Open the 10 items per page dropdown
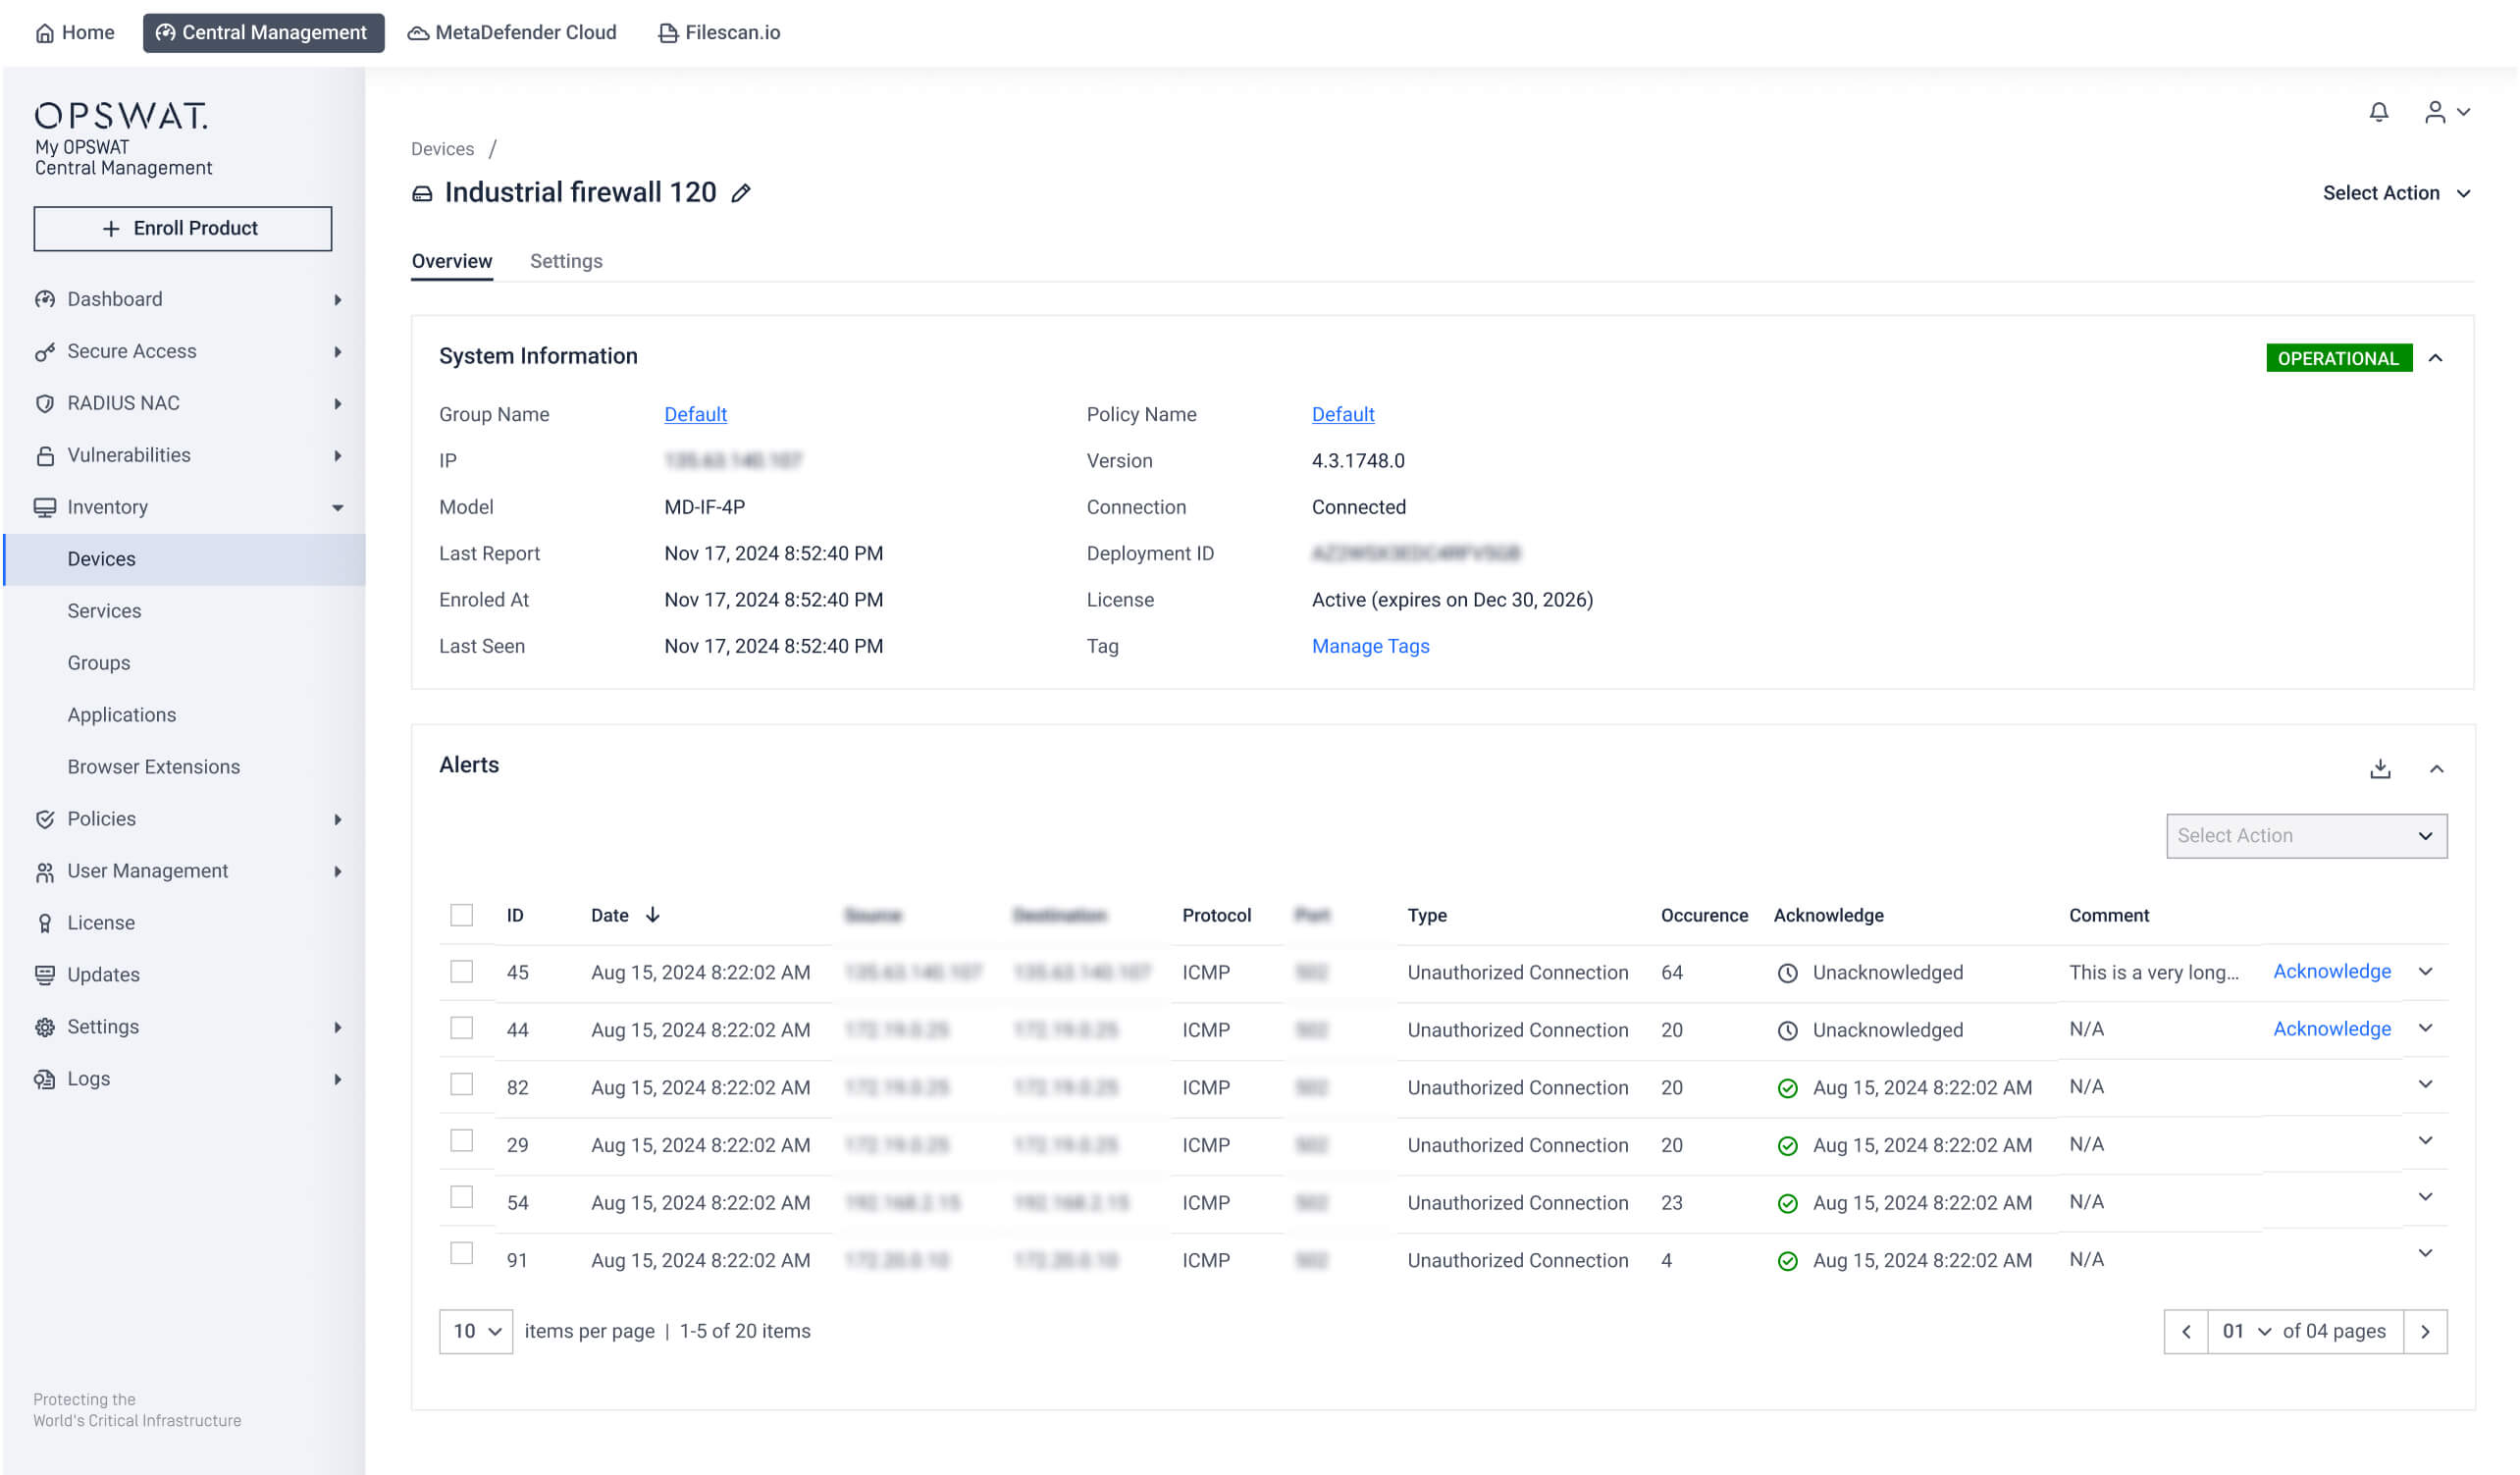The width and height of the screenshot is (2520, 1475). coord(476,1331)
